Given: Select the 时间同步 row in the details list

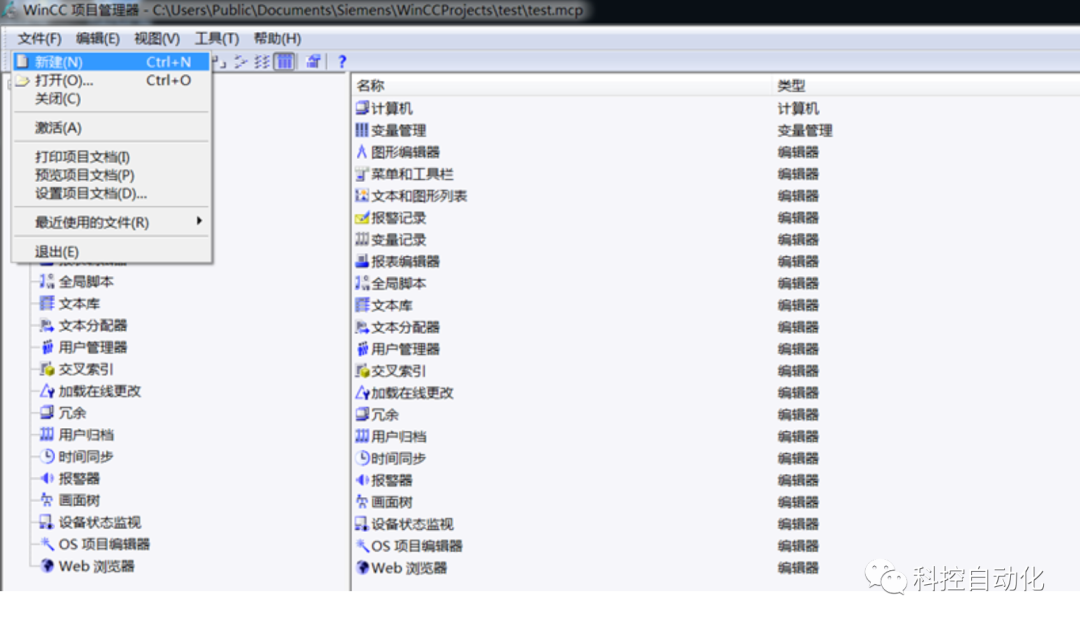Looking at the screenshot, I should pyautogui.click(x=716, y=459).
